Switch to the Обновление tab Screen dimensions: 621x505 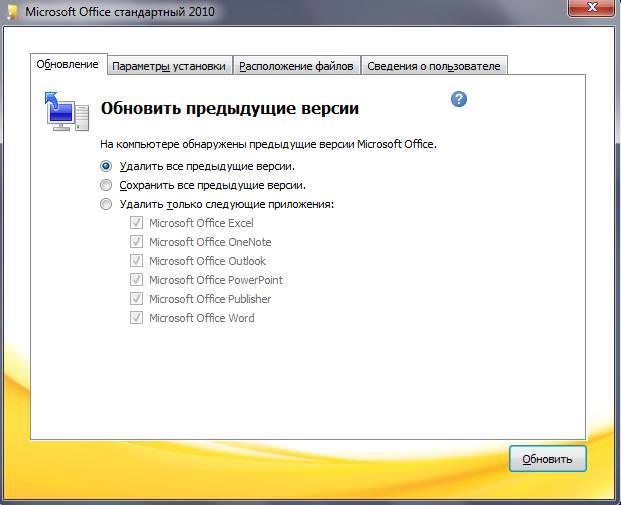click(68, 64)
